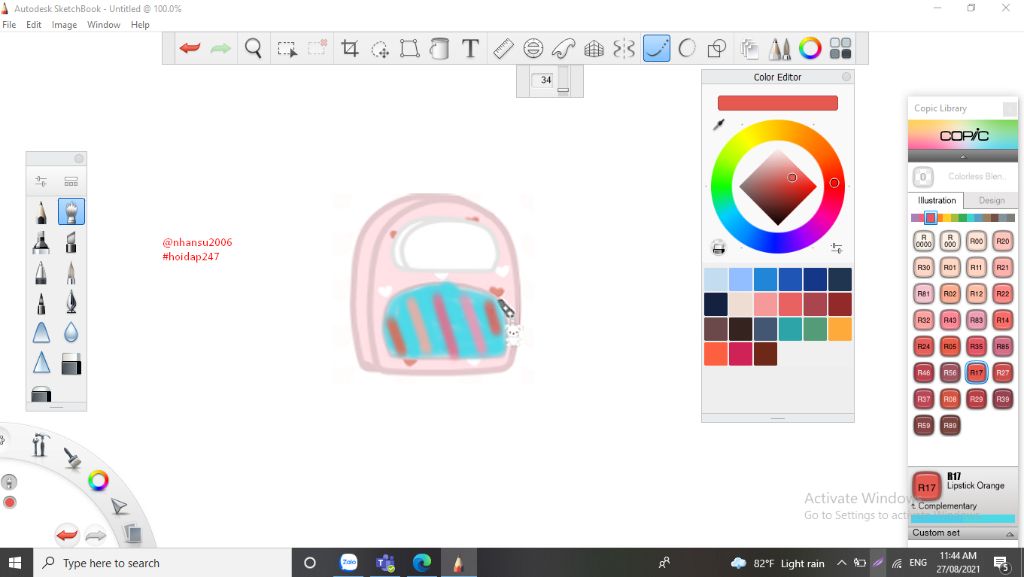
Task: Toggle the French Curve guide
Action: 564,48
